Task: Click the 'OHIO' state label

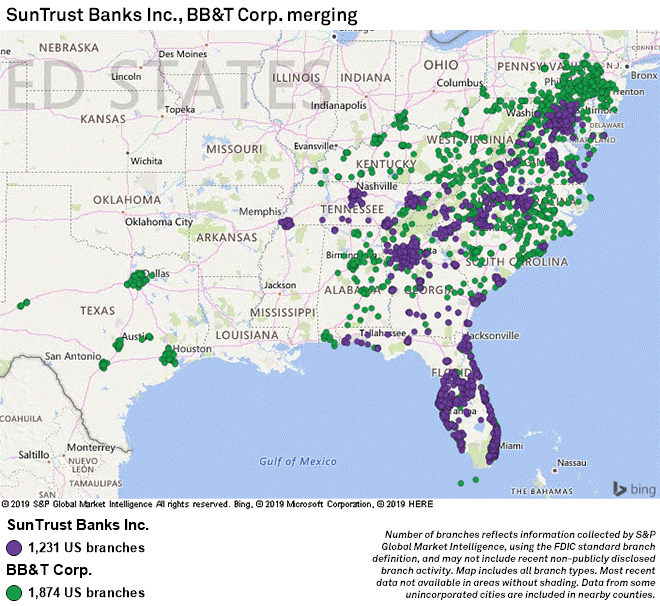Action: [441, 65]
